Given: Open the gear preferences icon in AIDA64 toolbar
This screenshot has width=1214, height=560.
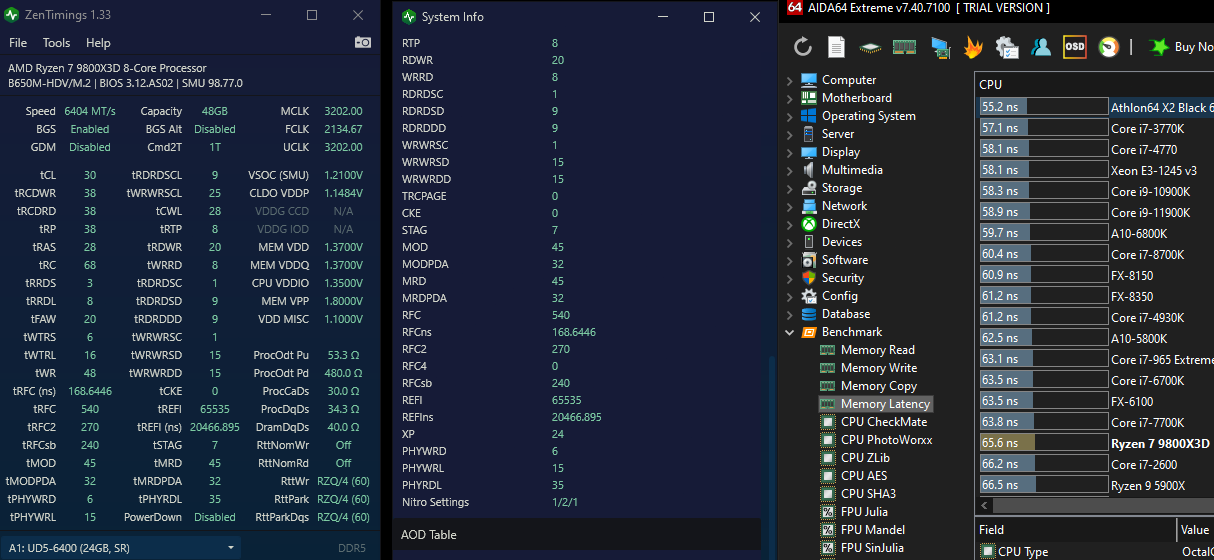Looking at the screenshot, I should (x=1007, y=46).
